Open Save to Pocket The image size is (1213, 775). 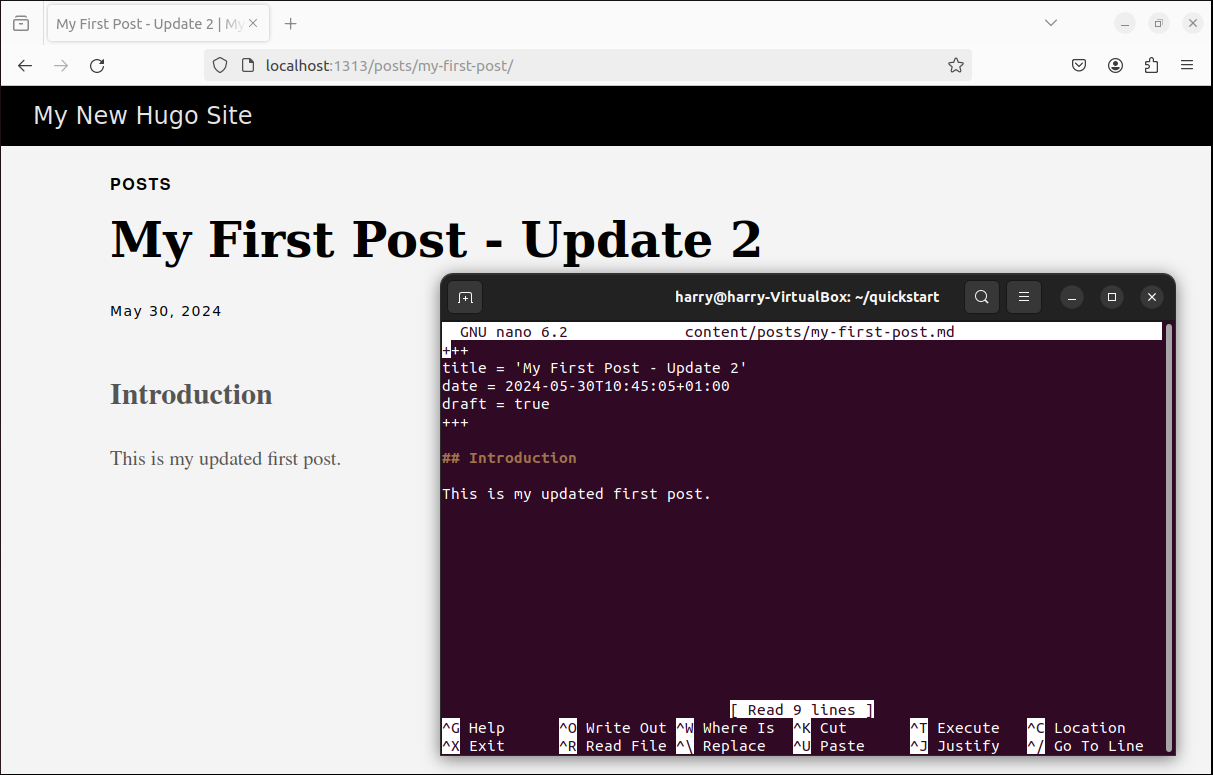1079,65
